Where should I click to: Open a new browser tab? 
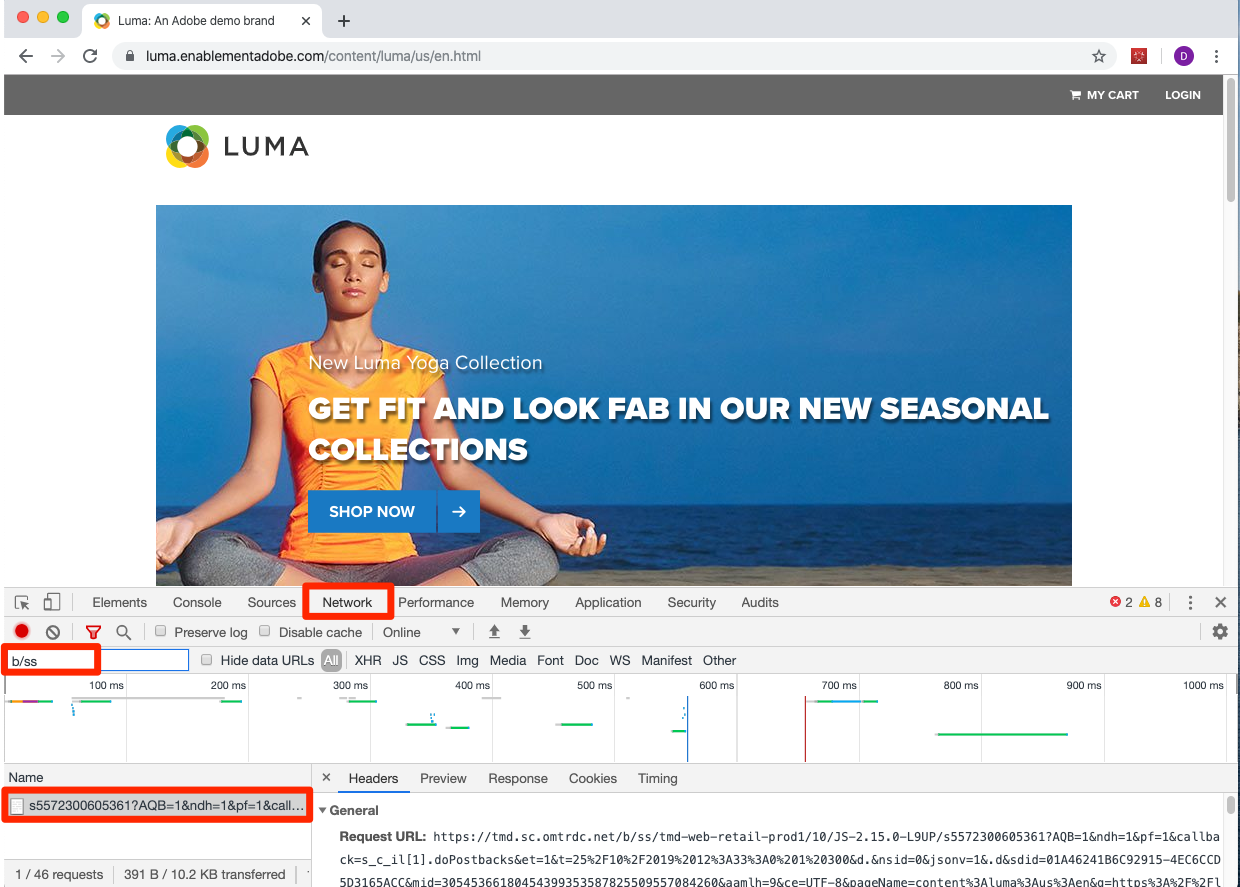pos(344,20)
